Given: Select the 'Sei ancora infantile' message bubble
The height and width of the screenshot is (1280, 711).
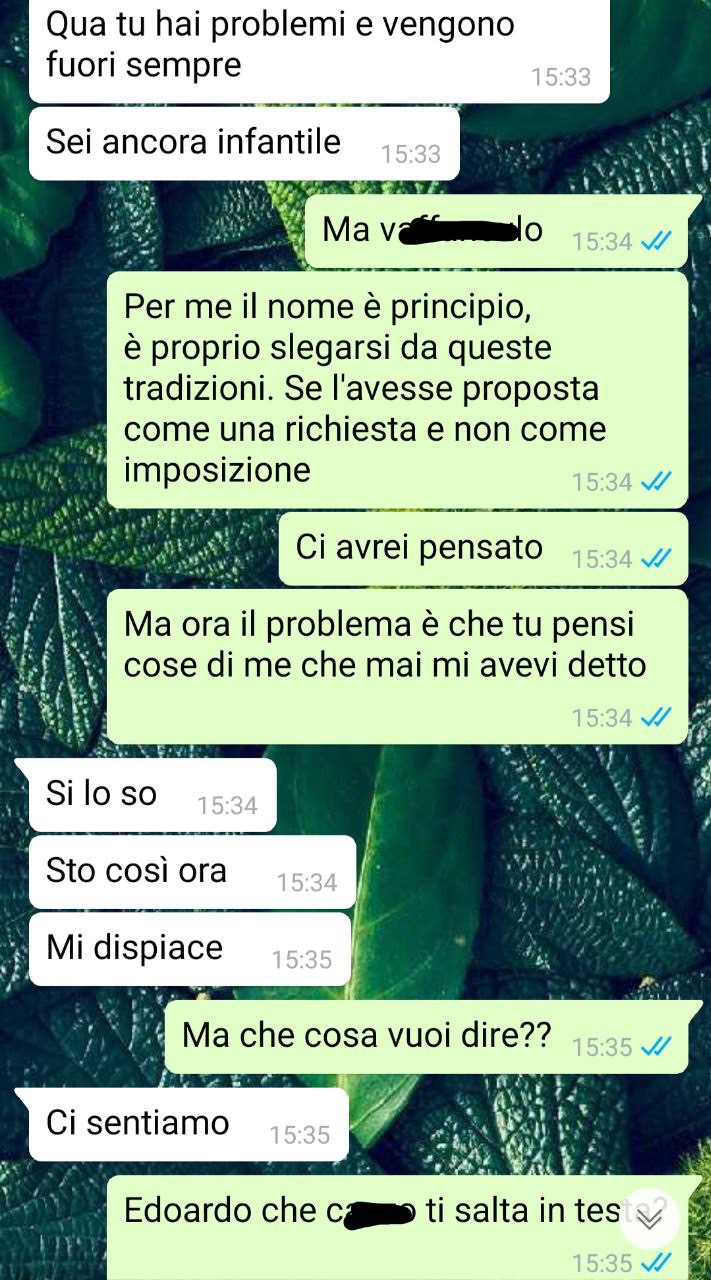Looking at the screenshot, I should (244, 144).
